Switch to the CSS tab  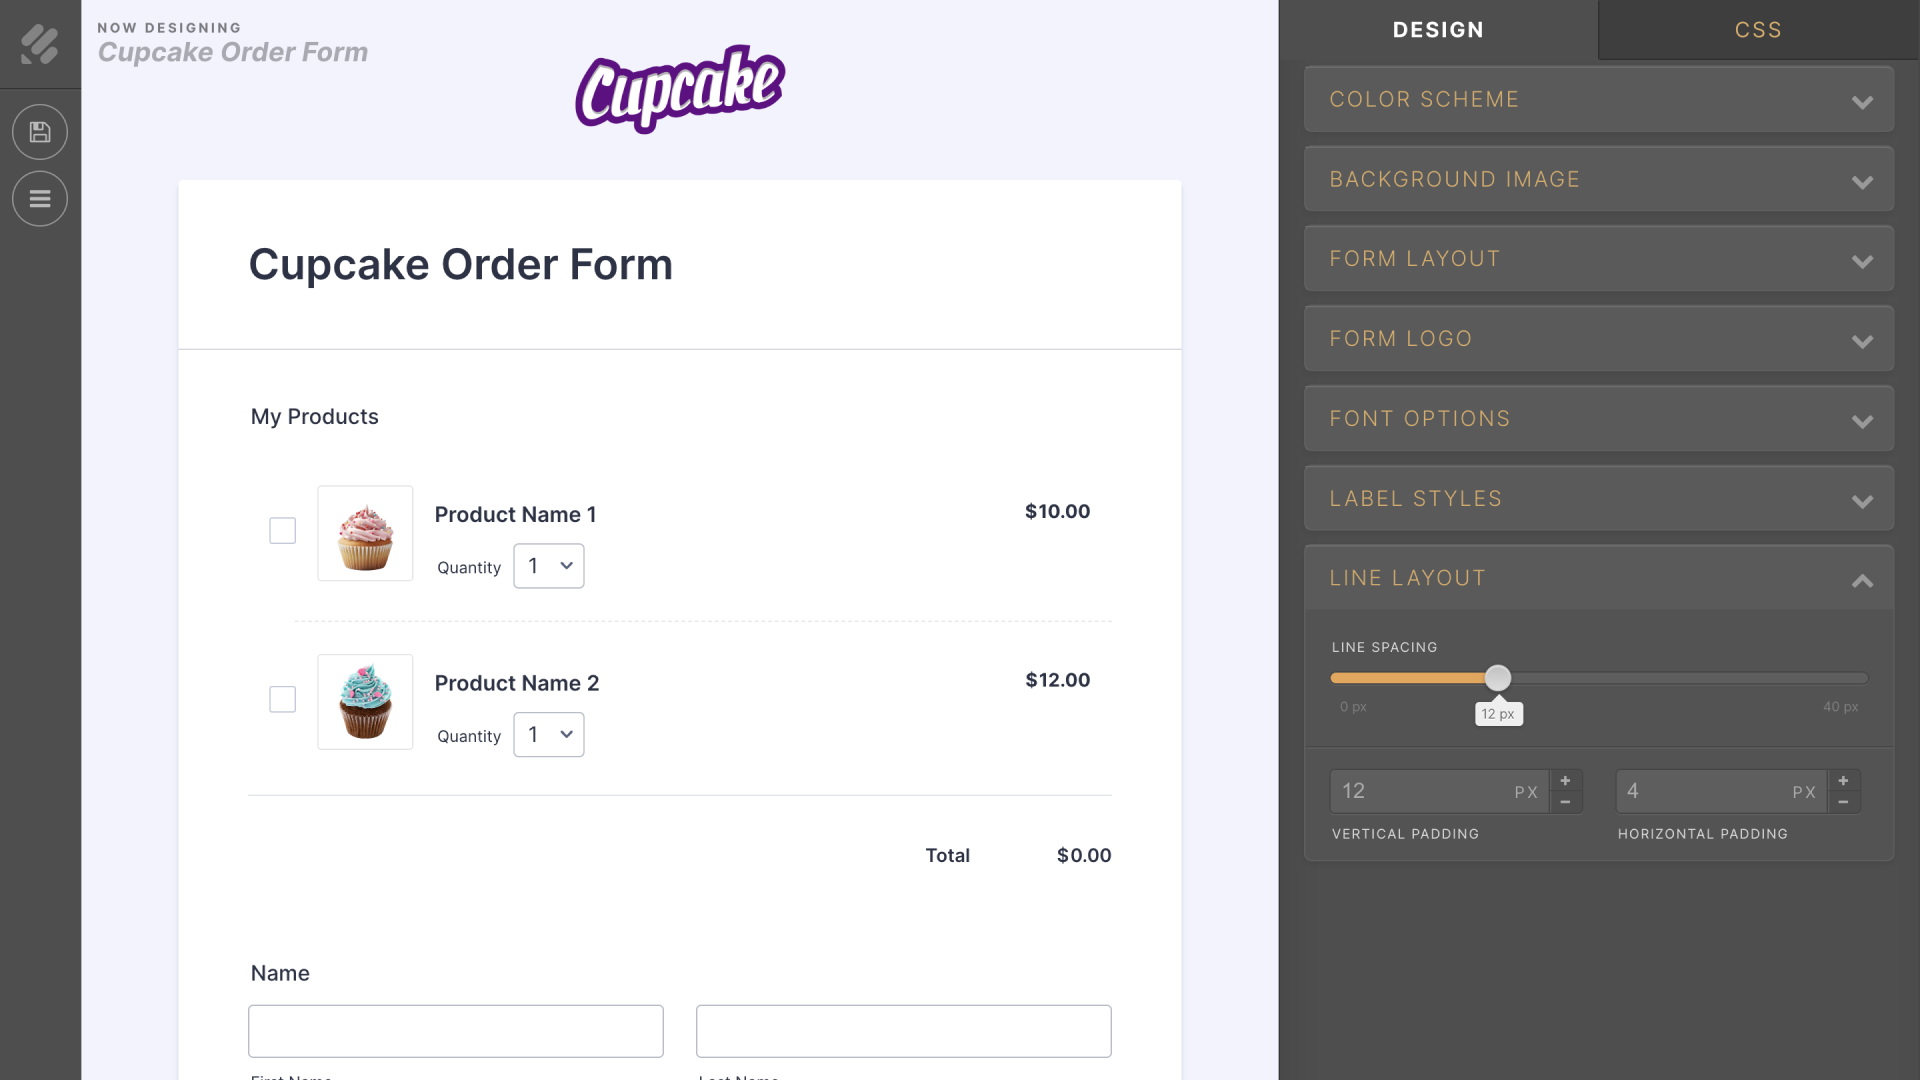[x=1758, y=30]
